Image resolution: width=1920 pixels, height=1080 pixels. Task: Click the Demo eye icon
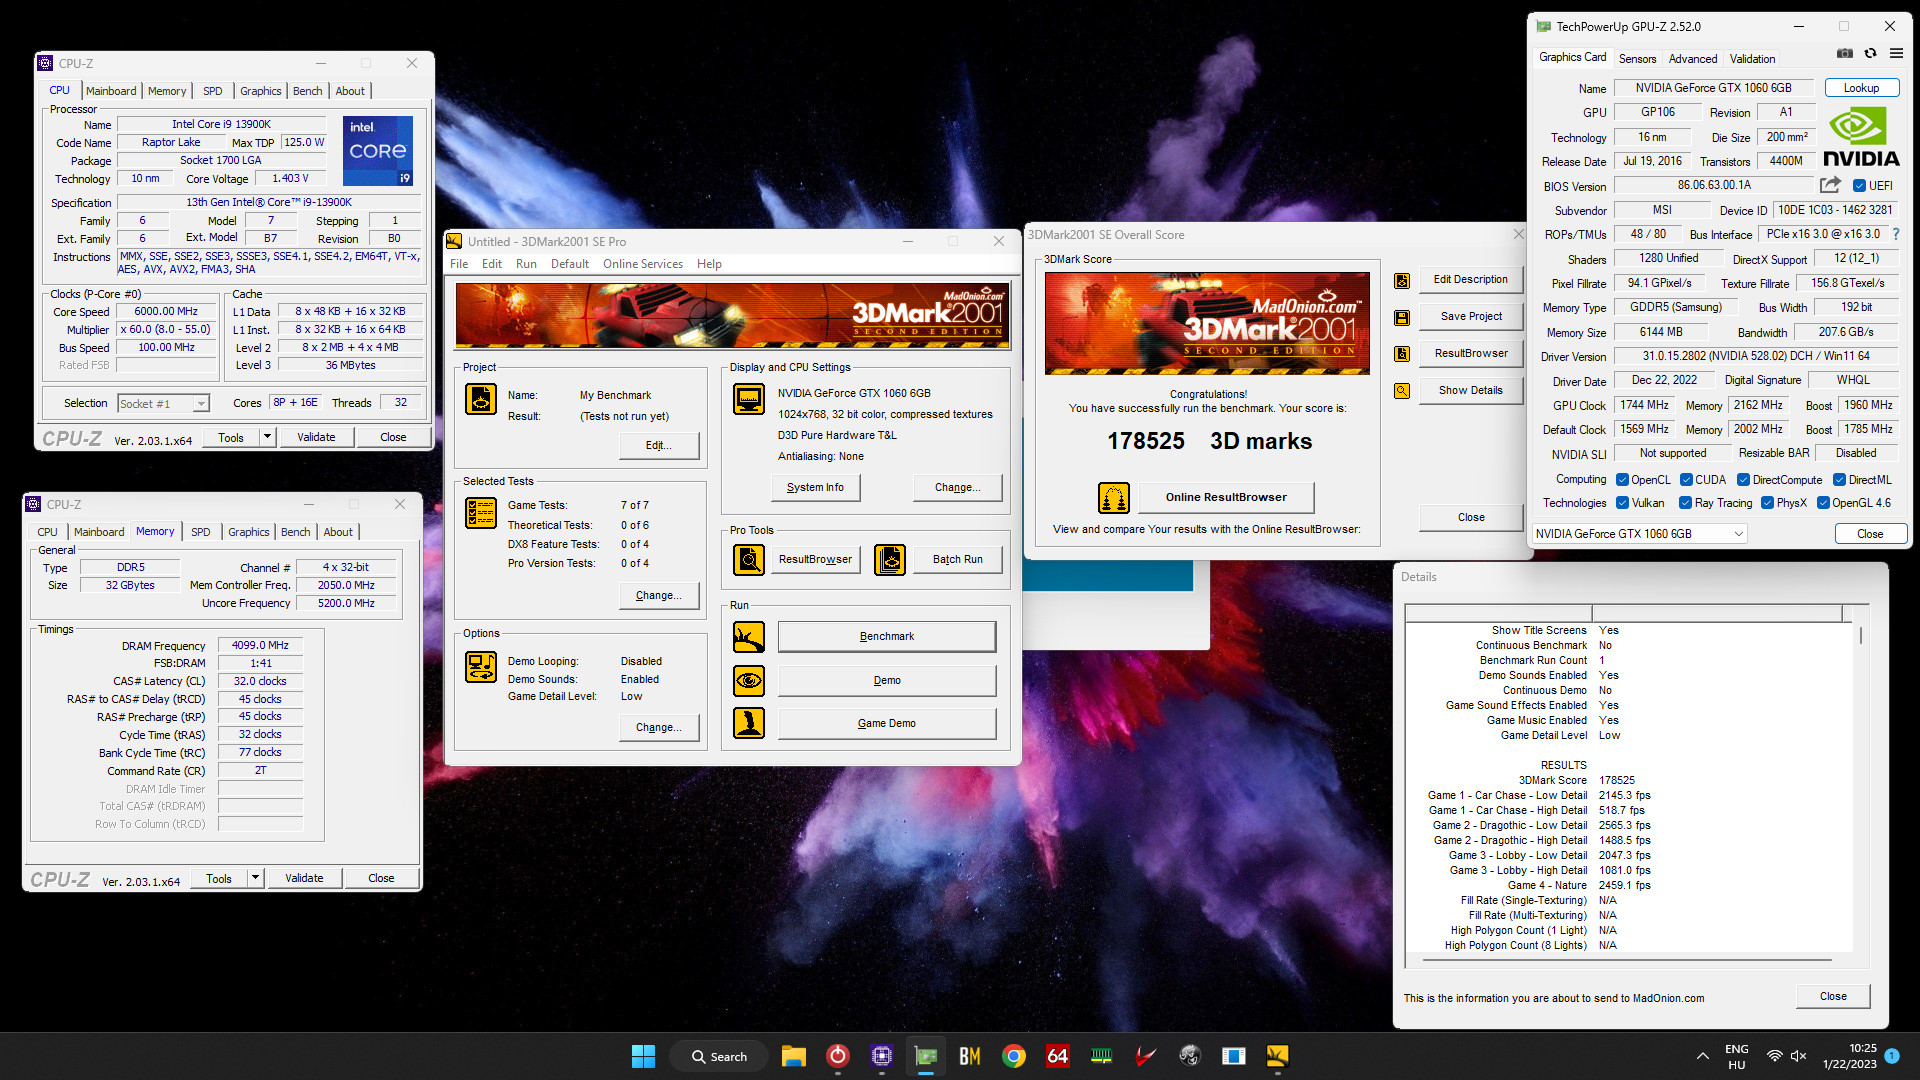749,681
